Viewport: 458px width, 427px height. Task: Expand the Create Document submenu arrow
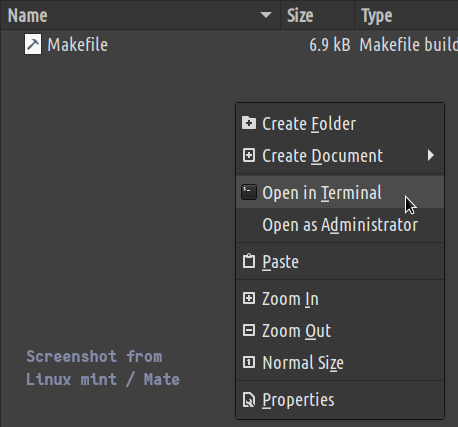pos(431,155)
